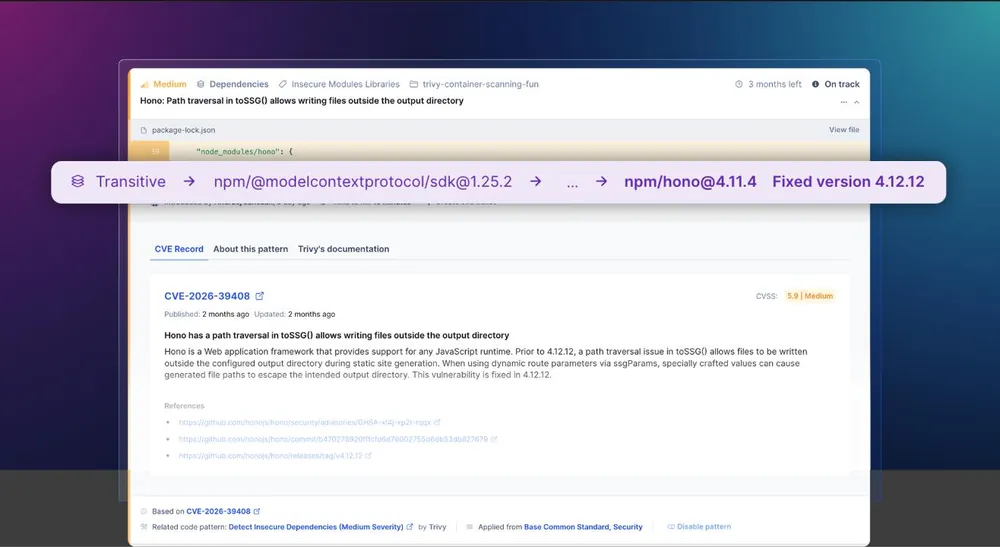
Task: Click the info icon before Based on
Action: click(143, 511)
